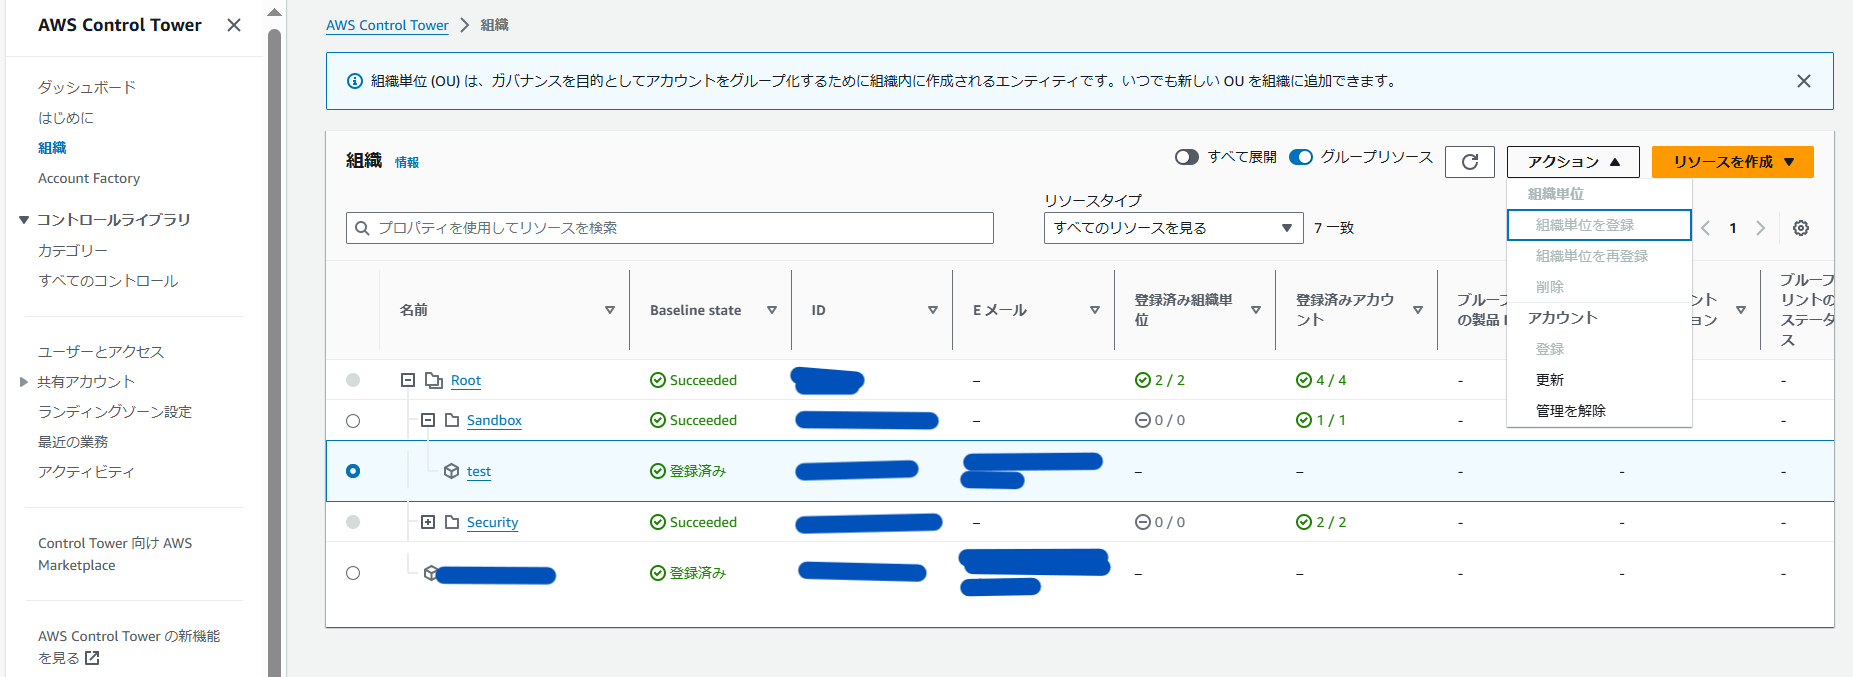Screen dimensions: 1853x677
Task: Open the リソースを作成 dropdown button
Action: tap(1733, 162)
